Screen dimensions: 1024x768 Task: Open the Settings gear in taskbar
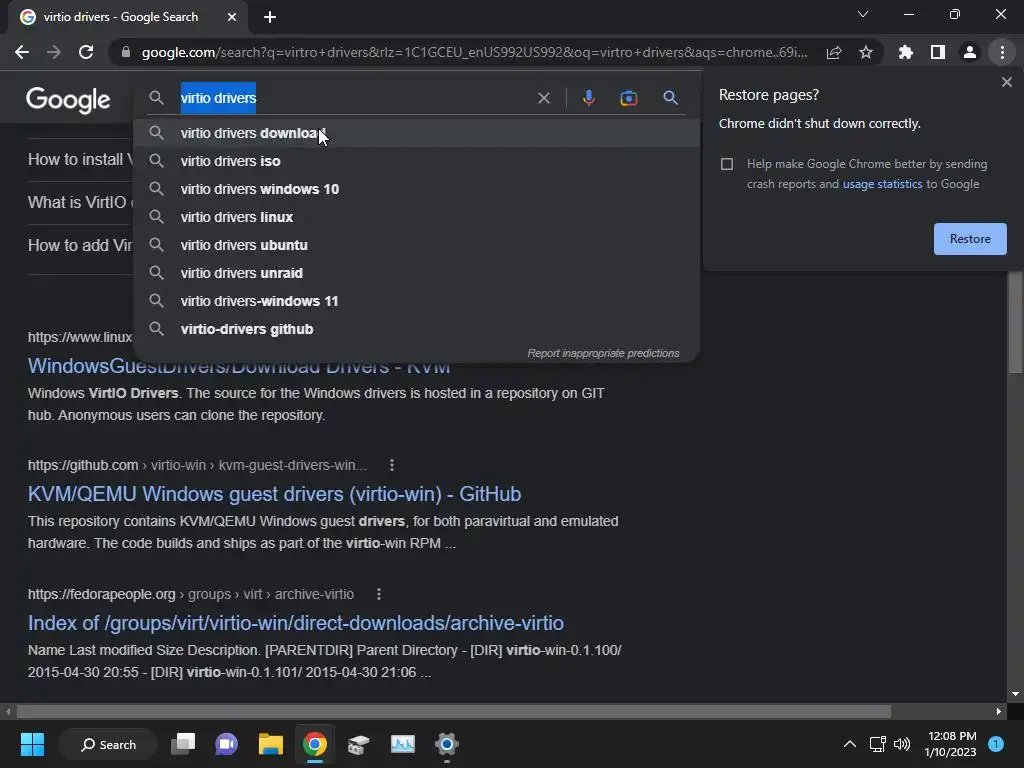click(447, 744)
